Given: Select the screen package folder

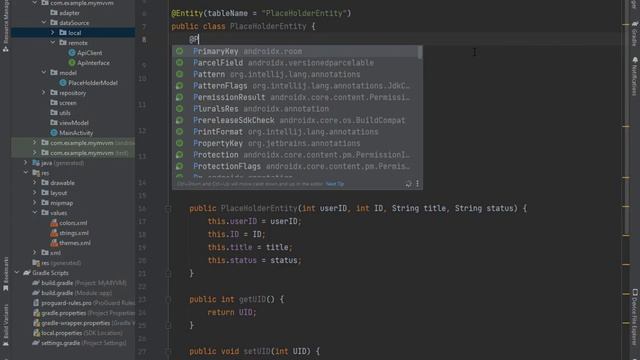Looking at the screenshot, I should coord(63,103).
